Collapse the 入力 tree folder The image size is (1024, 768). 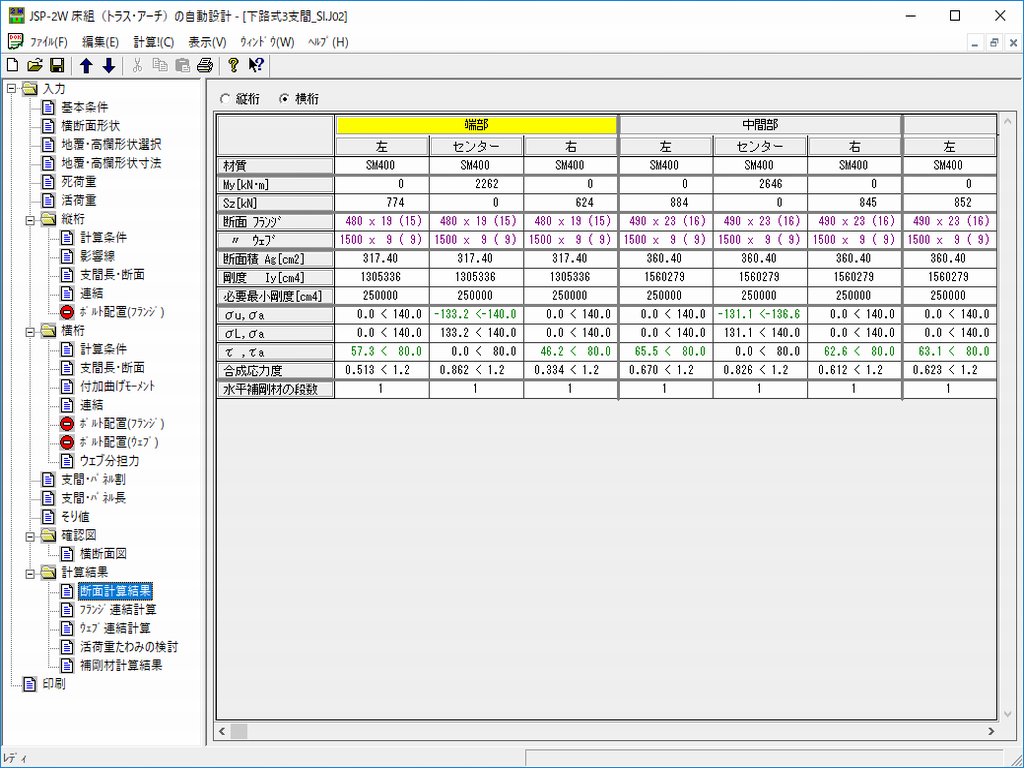pos(11,89)
